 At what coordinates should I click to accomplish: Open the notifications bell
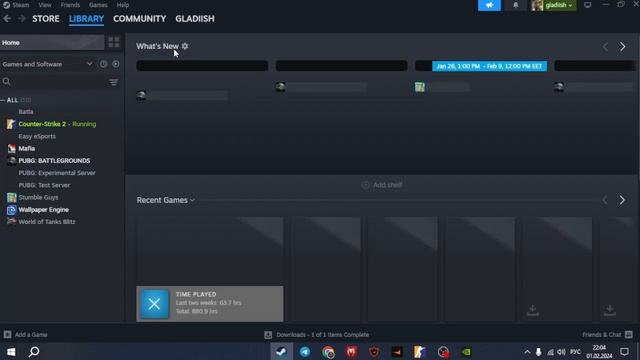pyautogui.click(x=516, y=5)
